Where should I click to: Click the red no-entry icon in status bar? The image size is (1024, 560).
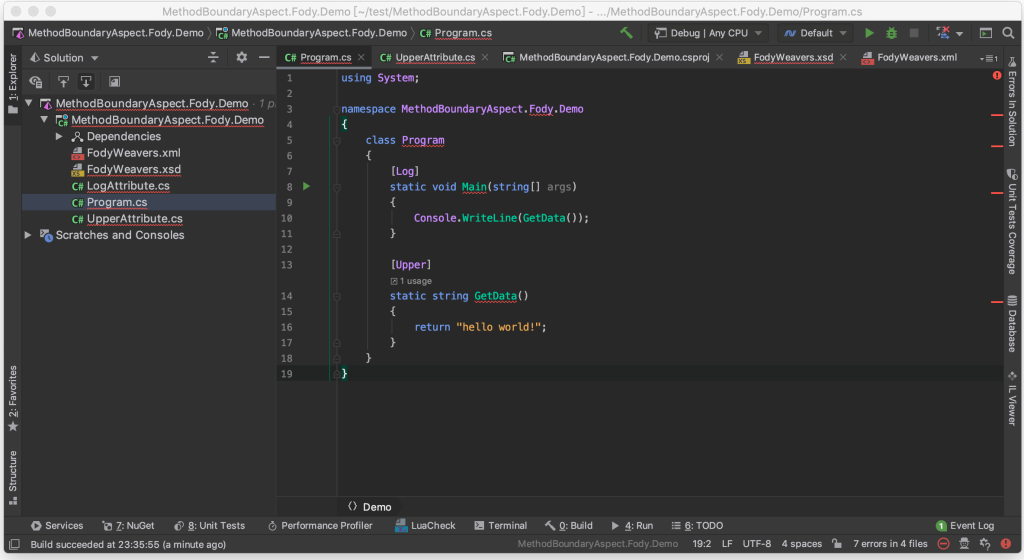pyautogui.click(x=944, y=544)
